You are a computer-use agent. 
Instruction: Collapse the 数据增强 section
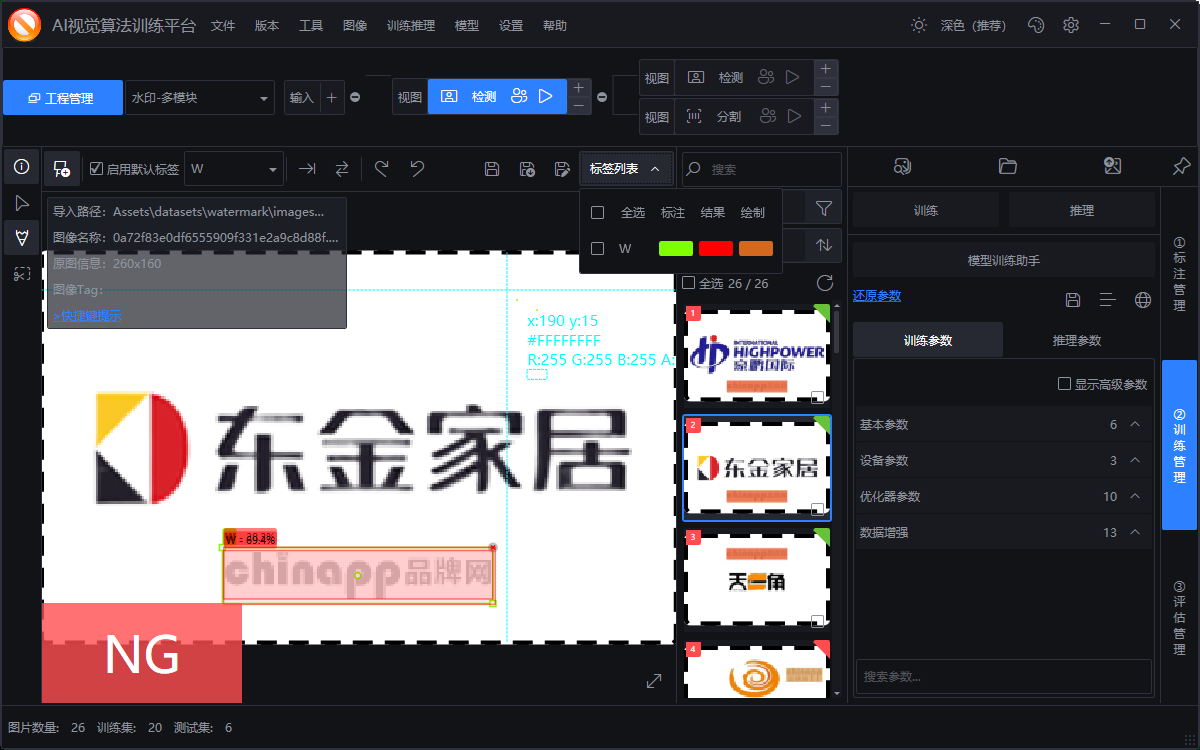[x=1135, y=532]
